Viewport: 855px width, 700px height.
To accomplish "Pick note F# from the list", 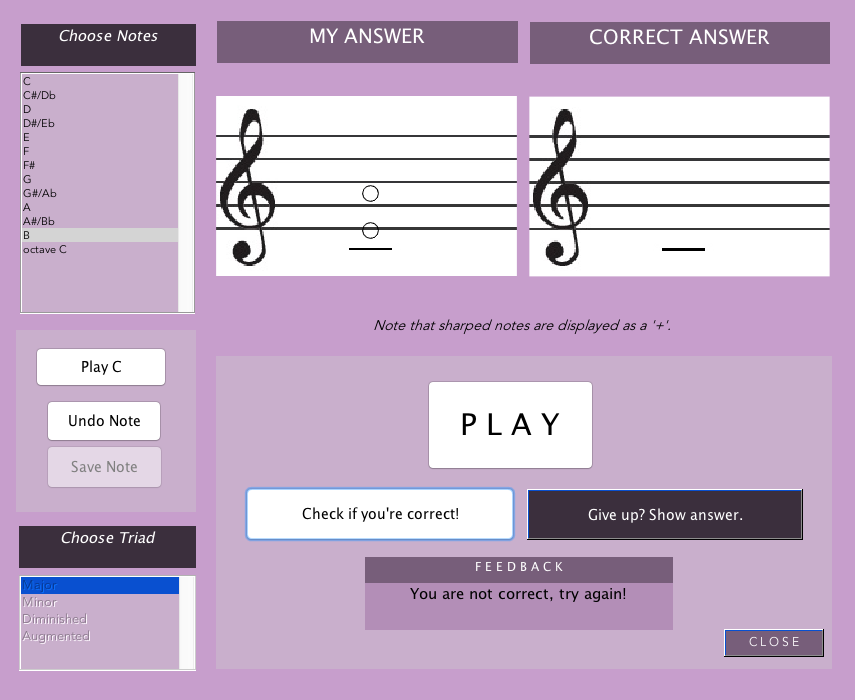I will 100,165.
